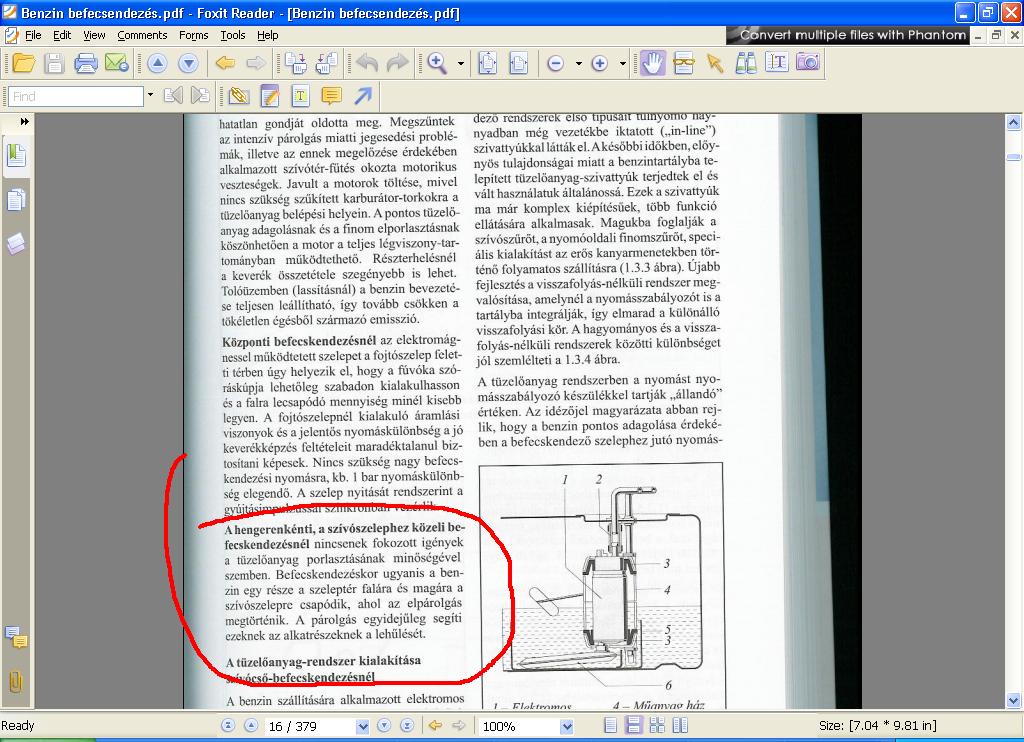Open the Attachments paperclip side panel
This screenshot has width=1024, height=742.
tap(16, 681)
